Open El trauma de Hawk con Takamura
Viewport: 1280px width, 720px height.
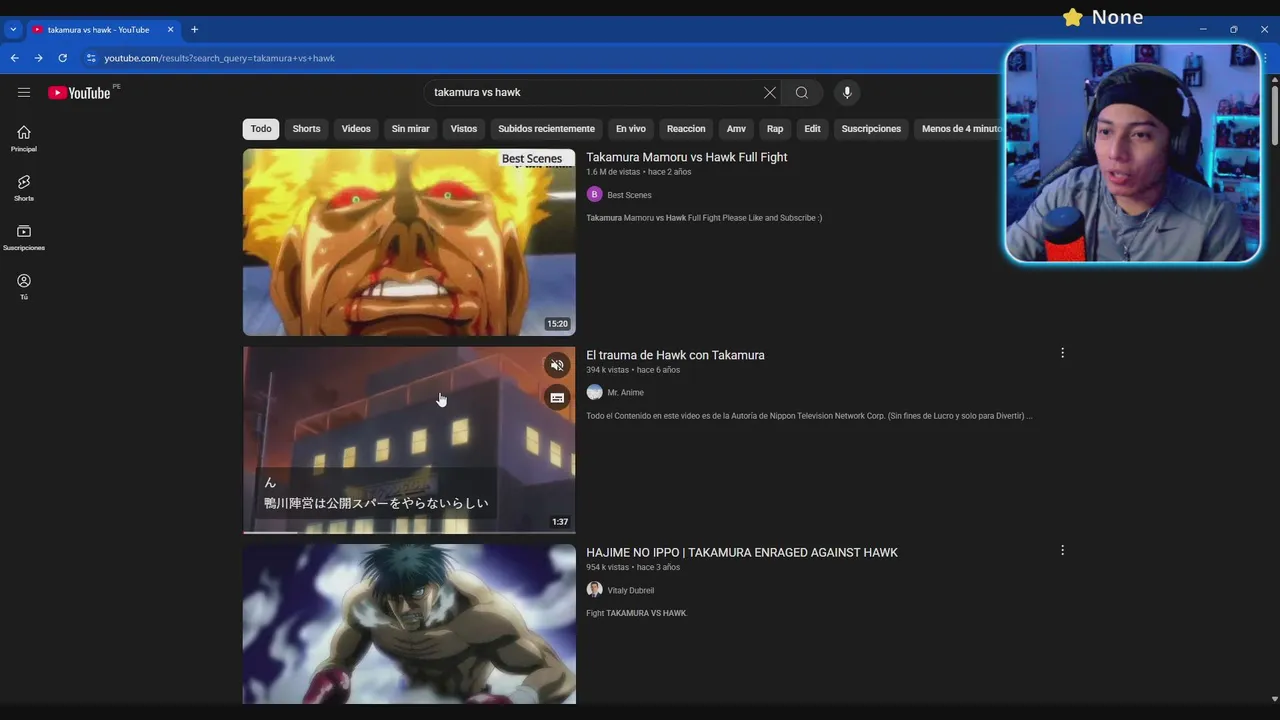pos(675,355)
